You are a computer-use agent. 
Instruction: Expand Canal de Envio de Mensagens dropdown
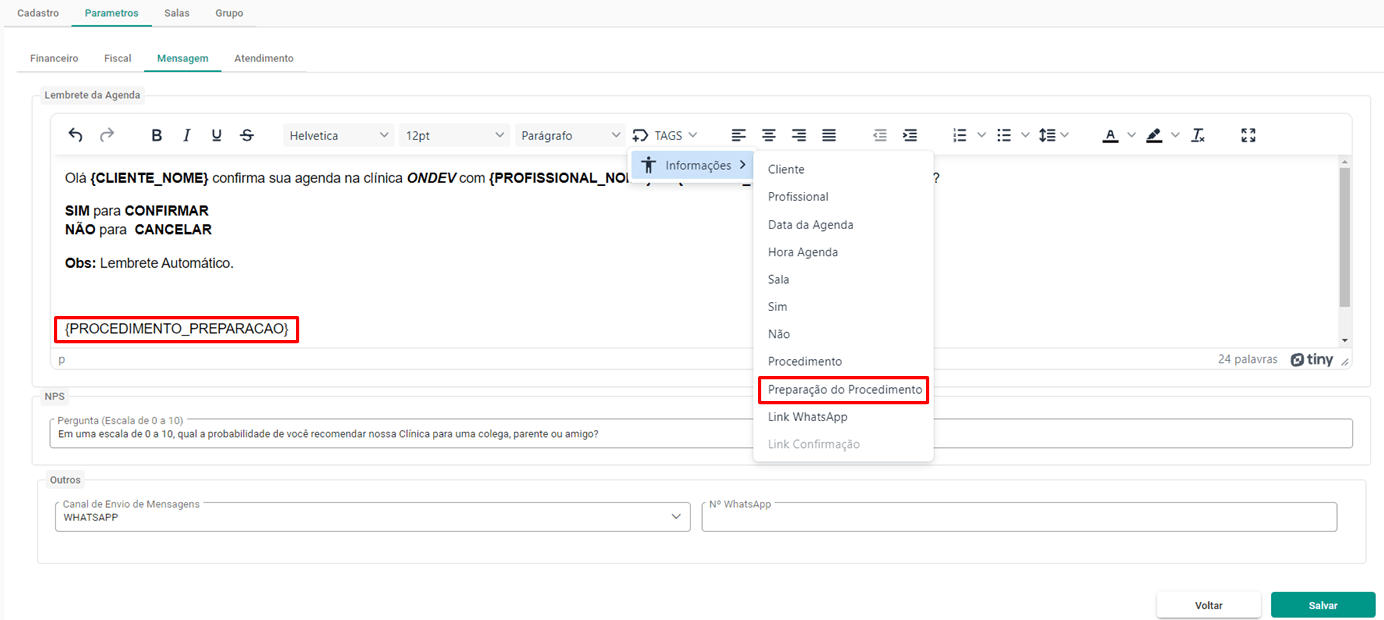372,517
